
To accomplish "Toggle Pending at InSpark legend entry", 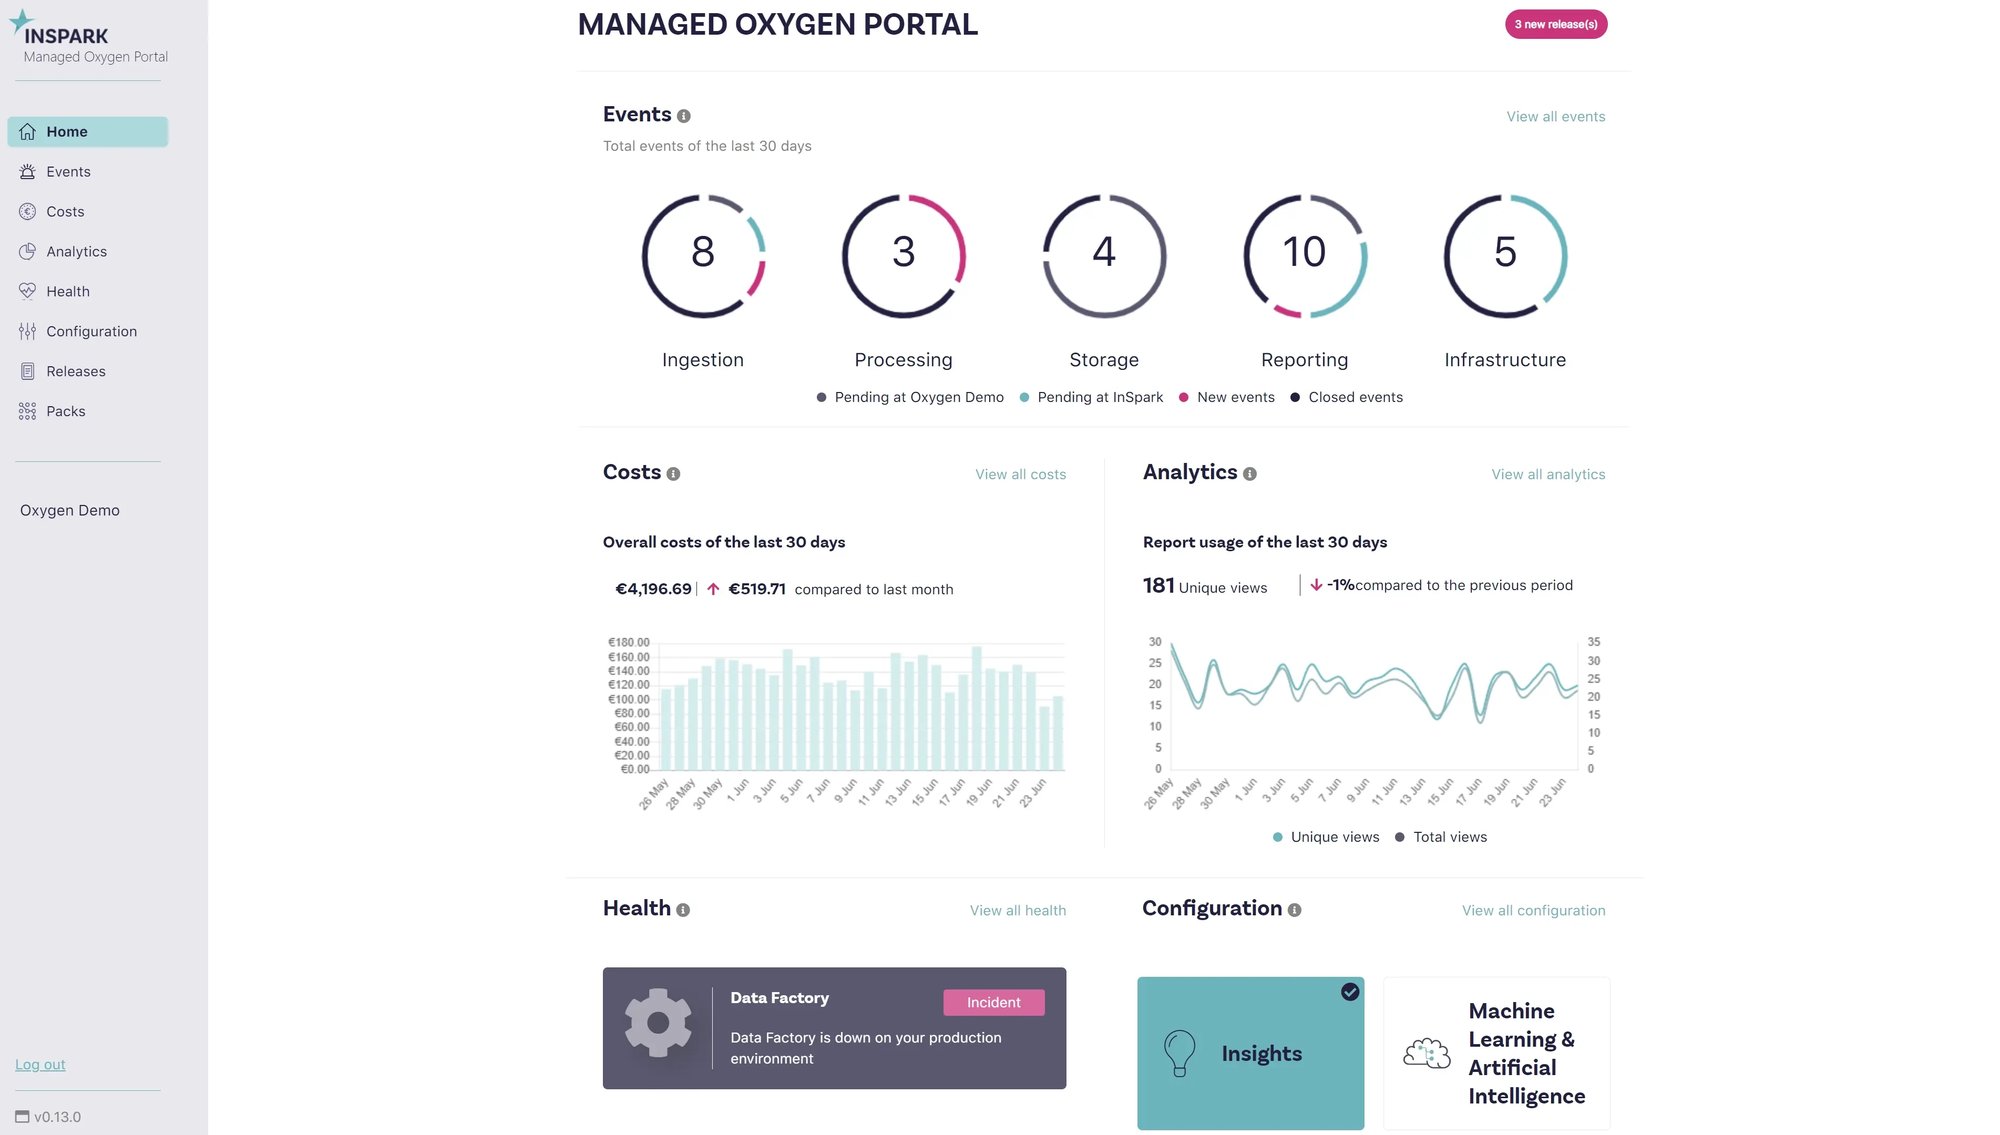I will point(1091,398).
